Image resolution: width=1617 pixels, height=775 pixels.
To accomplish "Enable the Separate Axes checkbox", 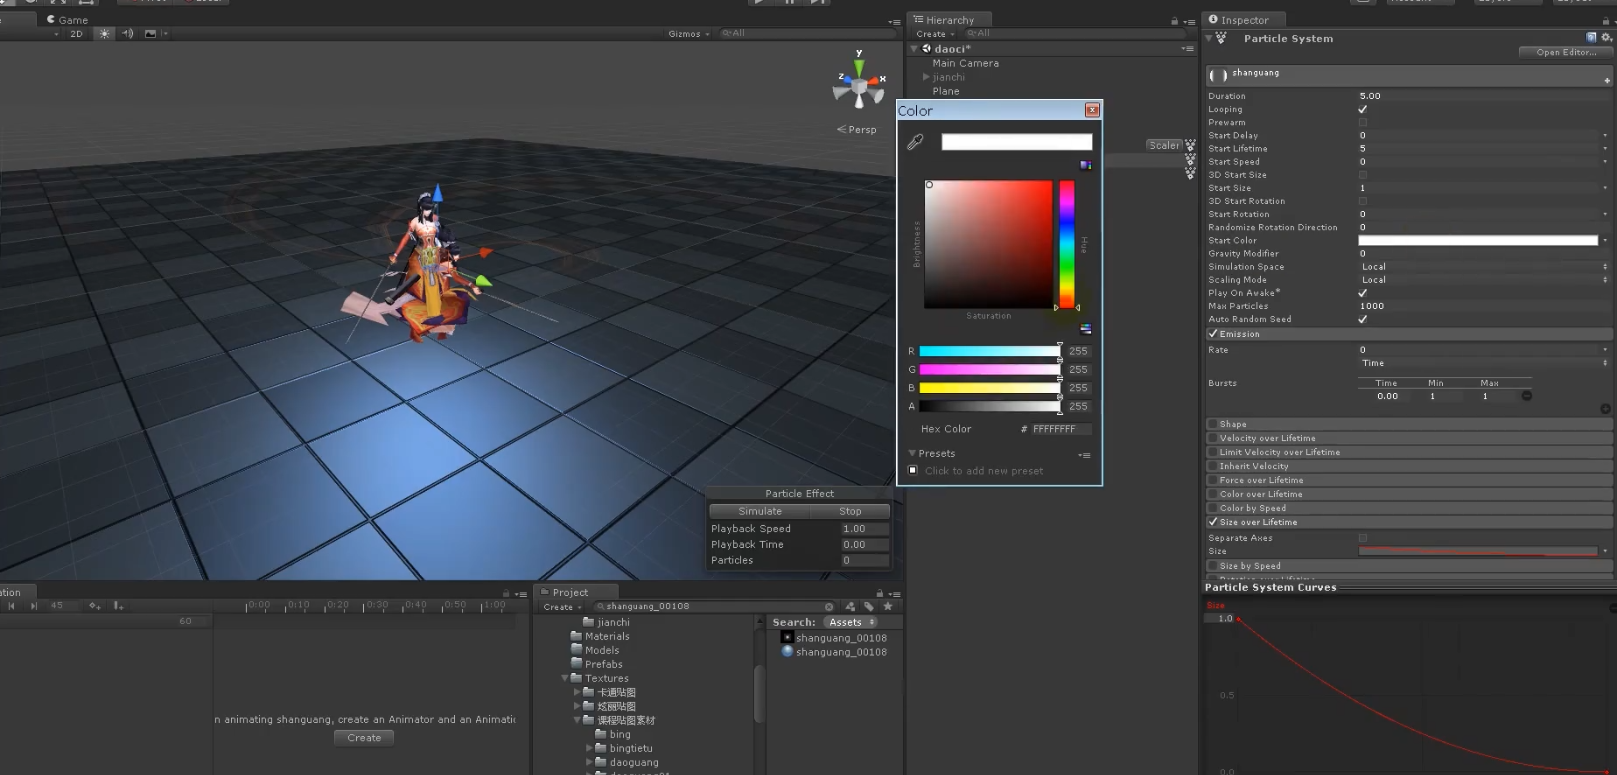I will [1362, 538].
